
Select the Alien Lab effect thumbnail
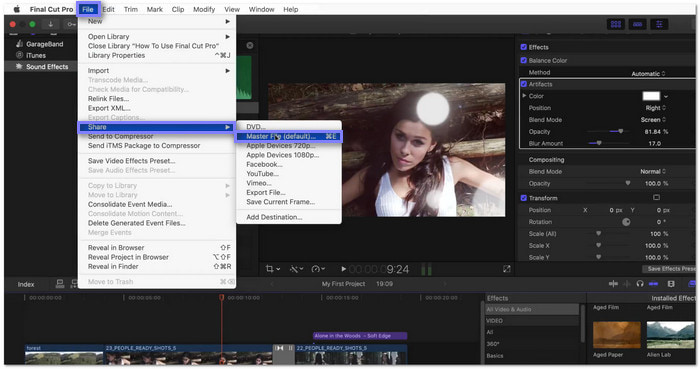coord(670,335)
